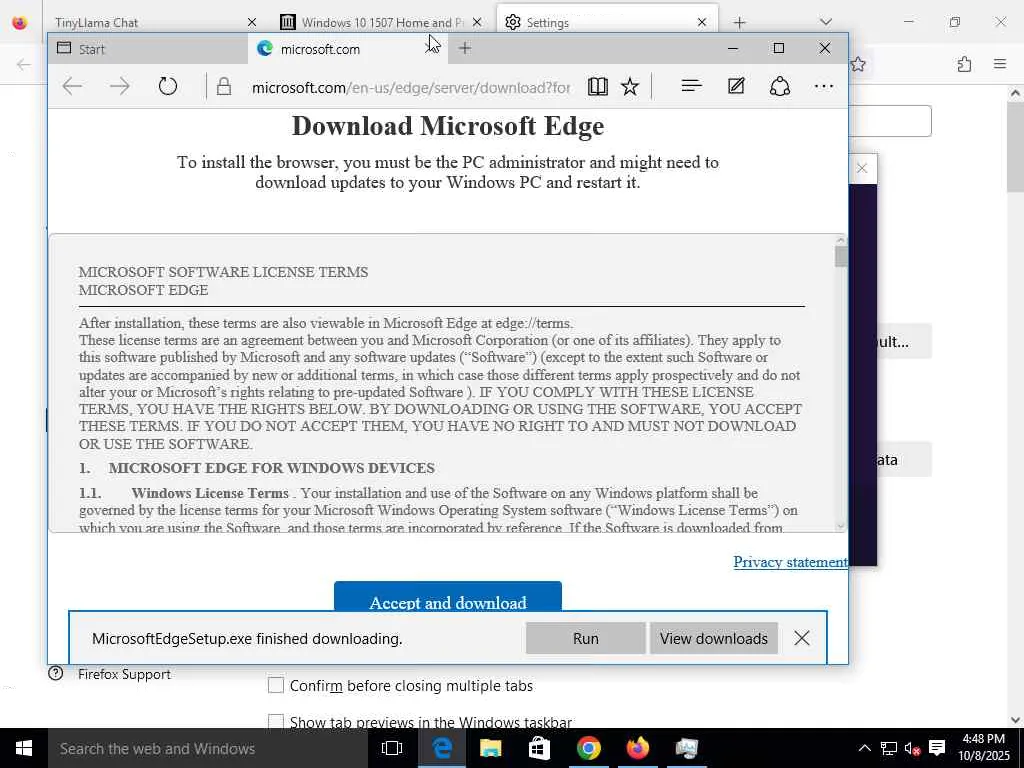Viewport: 1024px width, 768px height.
Task: Click the Edge icon on the taskbar
Action: (441, 748)
